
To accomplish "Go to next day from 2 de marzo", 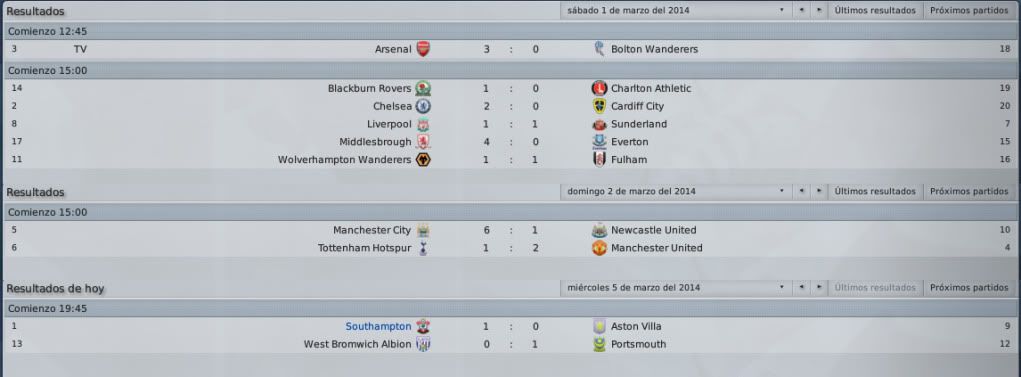I will click(x=818, y=191).
